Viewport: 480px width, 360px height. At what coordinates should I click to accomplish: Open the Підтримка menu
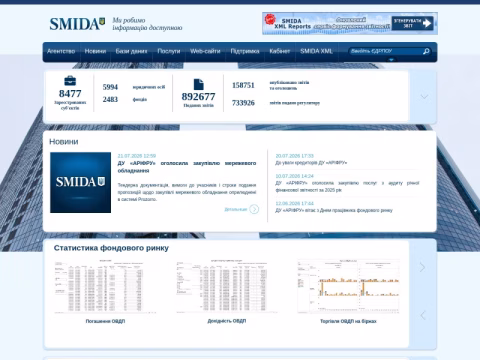tap(245, 51)
